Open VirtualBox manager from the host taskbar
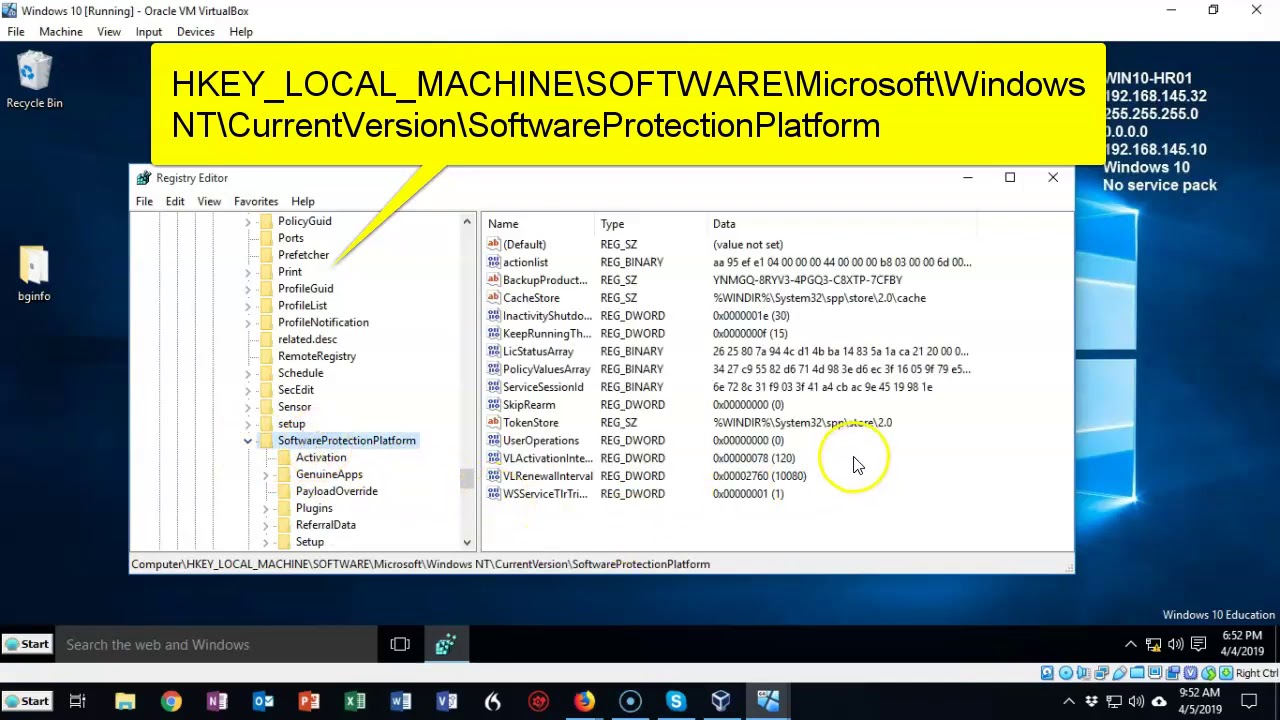 coord(721,701)
